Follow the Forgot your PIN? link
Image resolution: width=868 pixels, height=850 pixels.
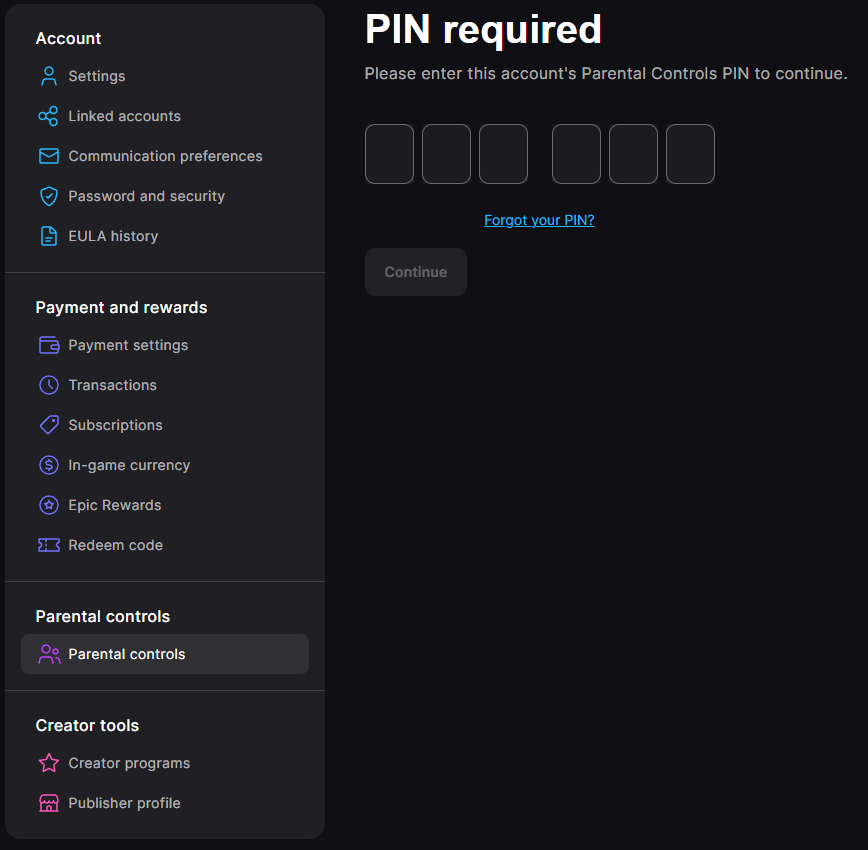[539, 220]
